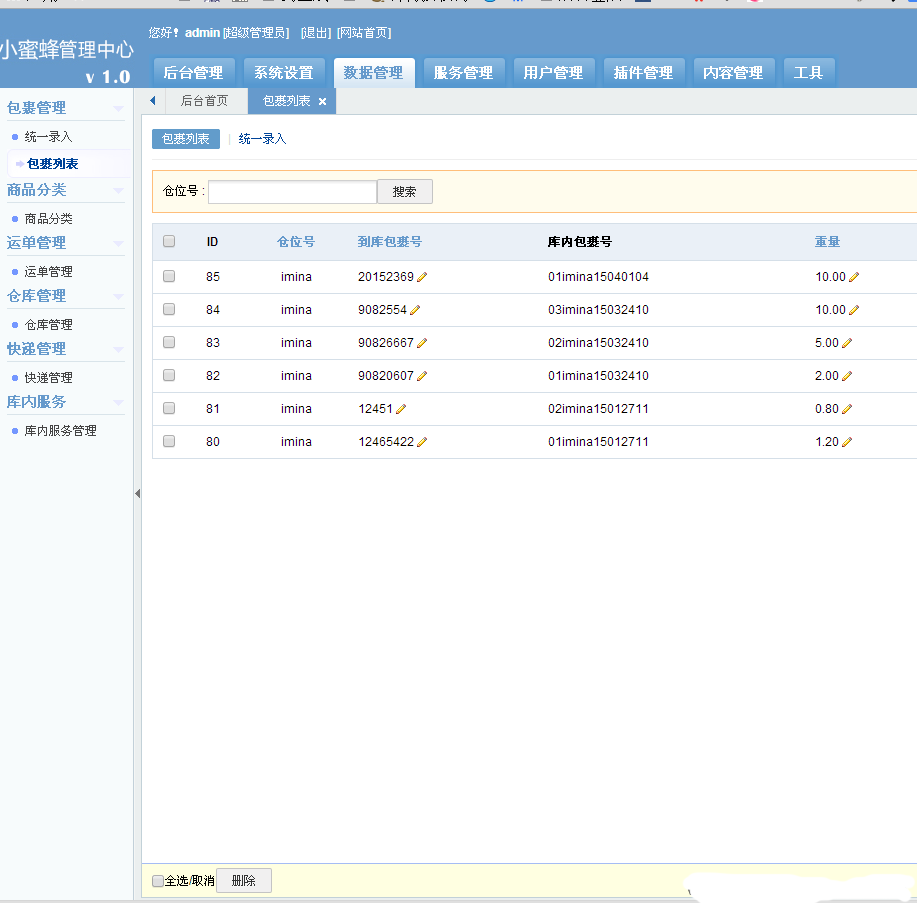Edit arrival package number 20152369 pencil icon
Viewport: 917px width, 903px height.
(x=422, y=277)
